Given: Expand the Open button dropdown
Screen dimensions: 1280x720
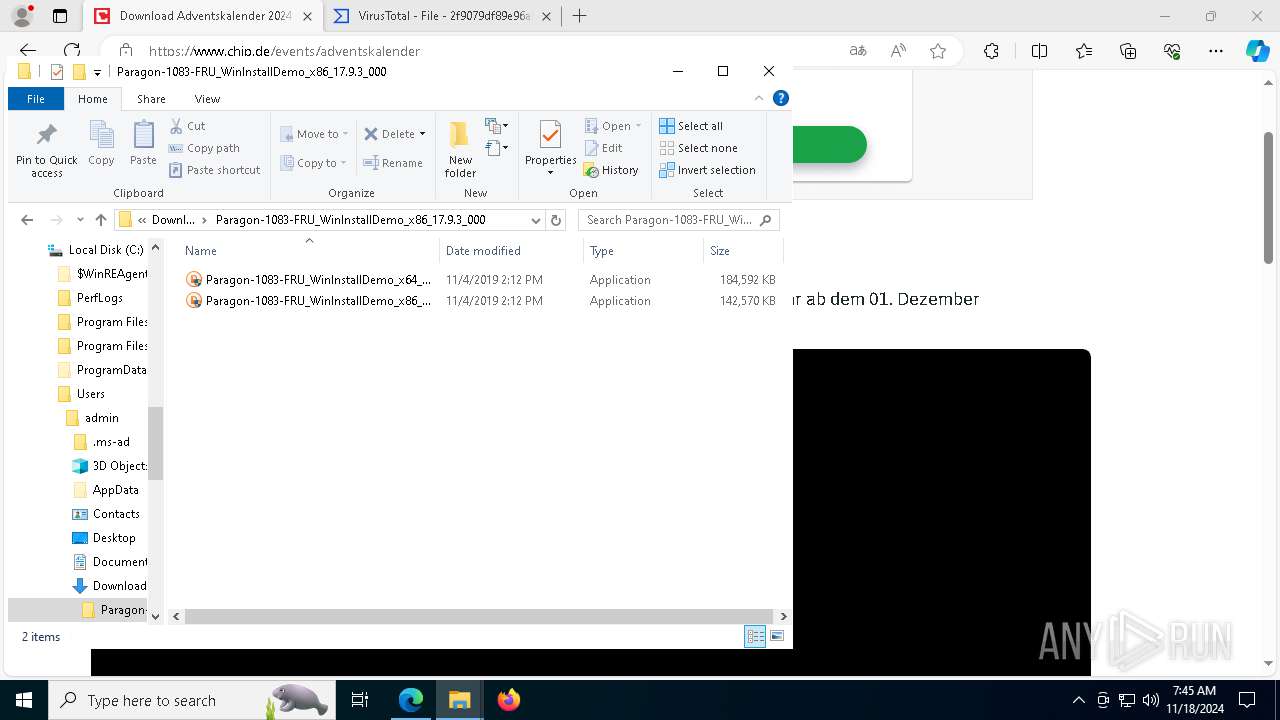Looking at the screenshot, I should [638, 126].
